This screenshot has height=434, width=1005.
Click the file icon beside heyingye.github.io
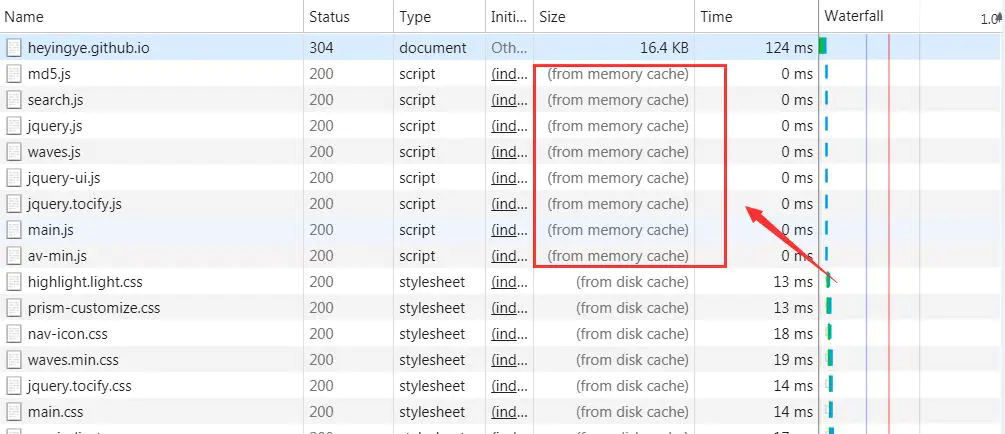click(x=14, y=48)
